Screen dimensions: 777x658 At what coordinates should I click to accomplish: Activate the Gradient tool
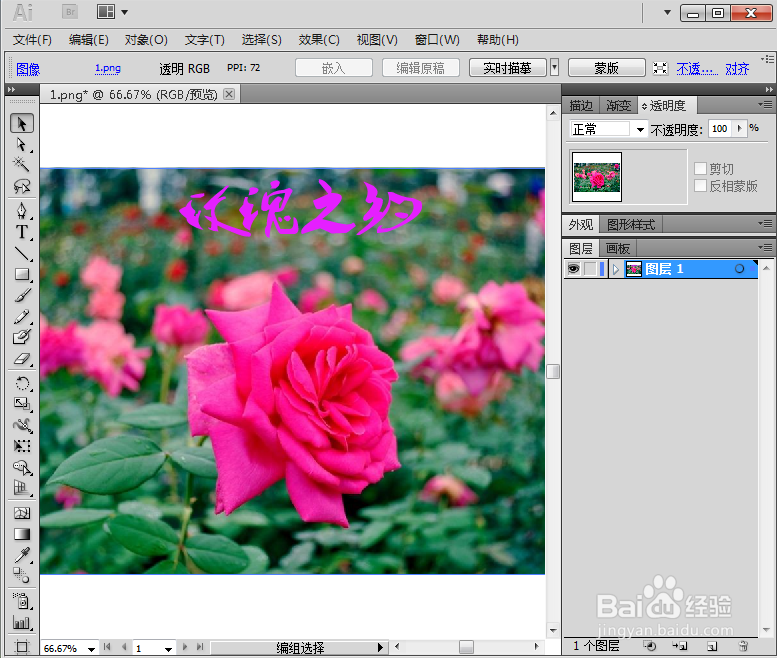[22, 534]
